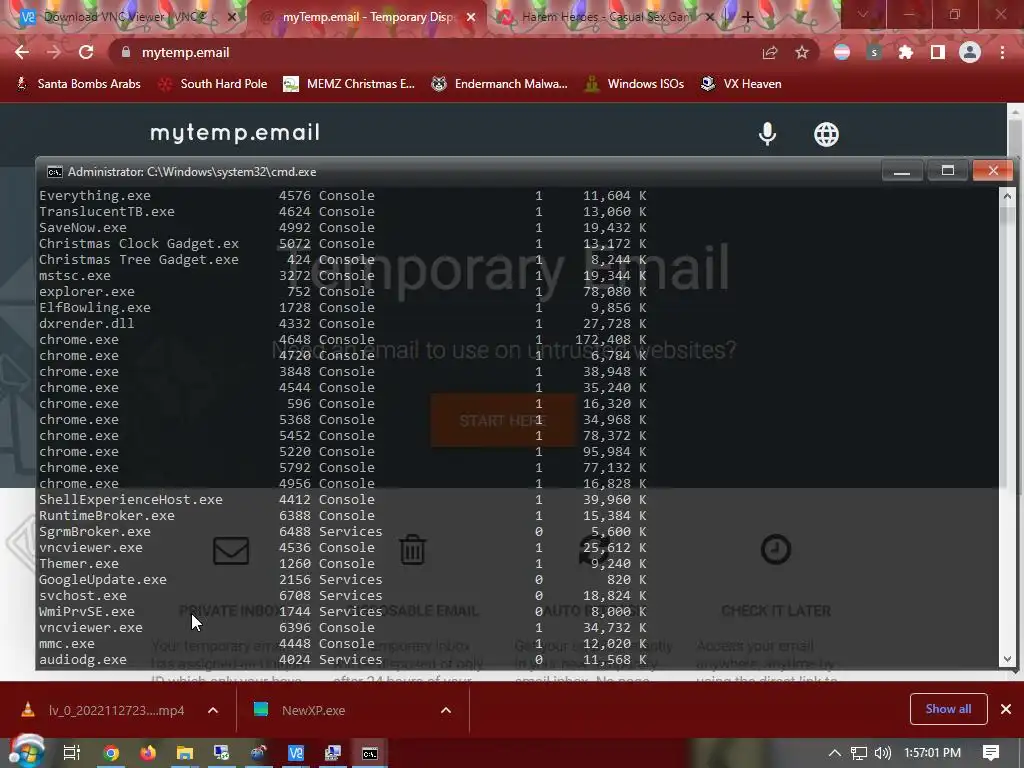Image resolution: width=1024 pixels, height=768 pixels.
Task: Expand options for the NewXP.exe download
Action: click(446, 710)
